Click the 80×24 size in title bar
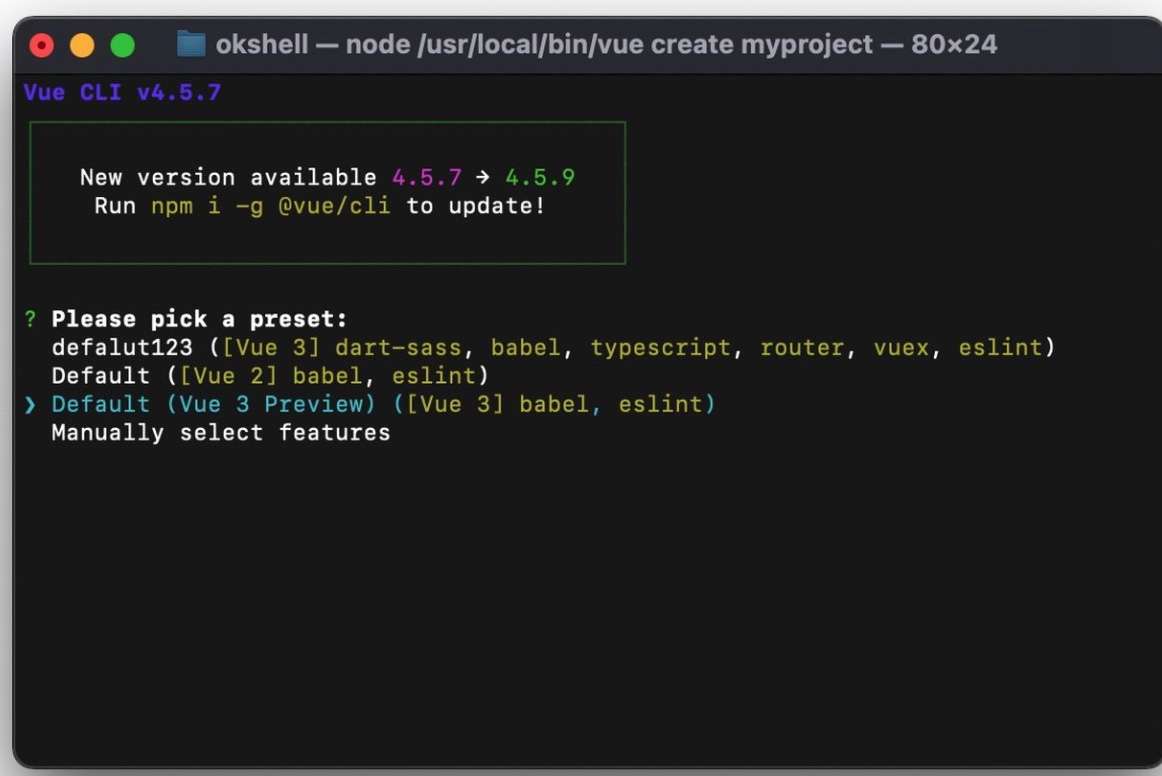 (x=953, y=45)
